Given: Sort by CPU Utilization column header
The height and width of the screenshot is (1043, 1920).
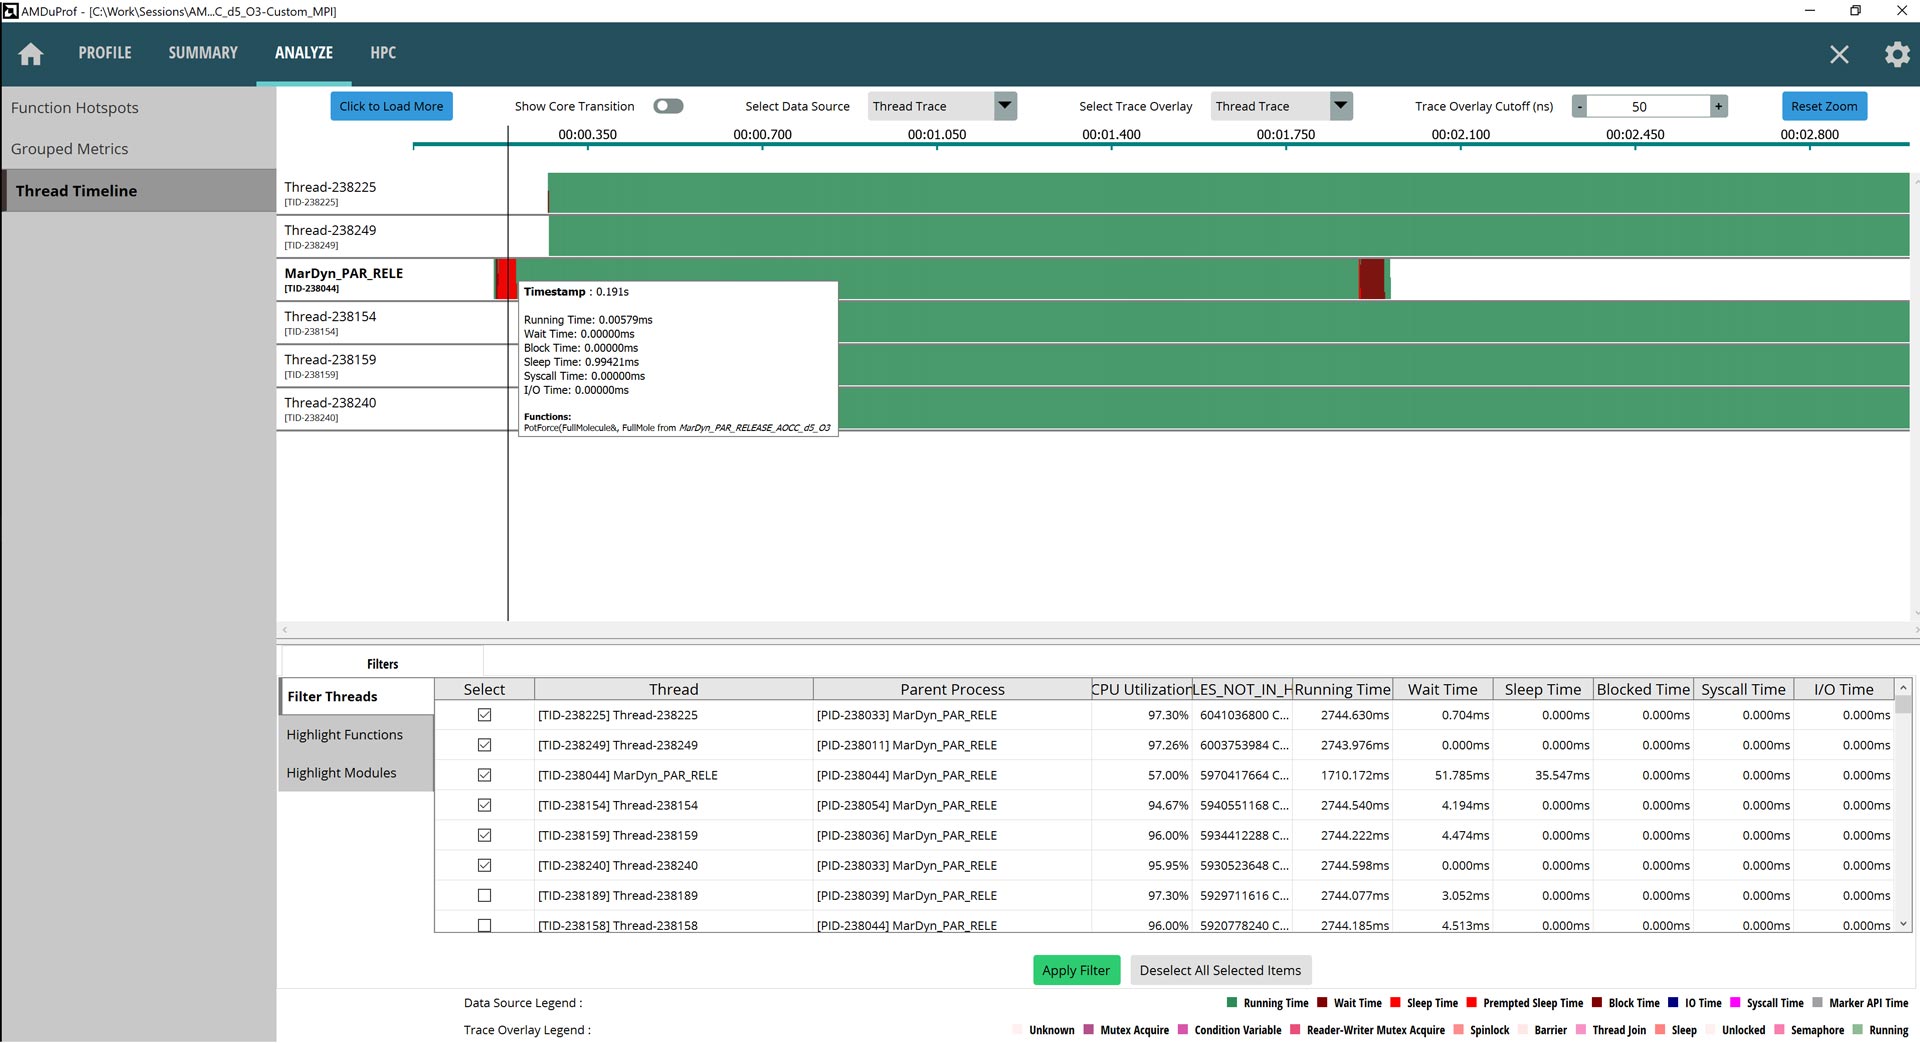Looking at the screenshot, I should click(x=1141, y=689).
